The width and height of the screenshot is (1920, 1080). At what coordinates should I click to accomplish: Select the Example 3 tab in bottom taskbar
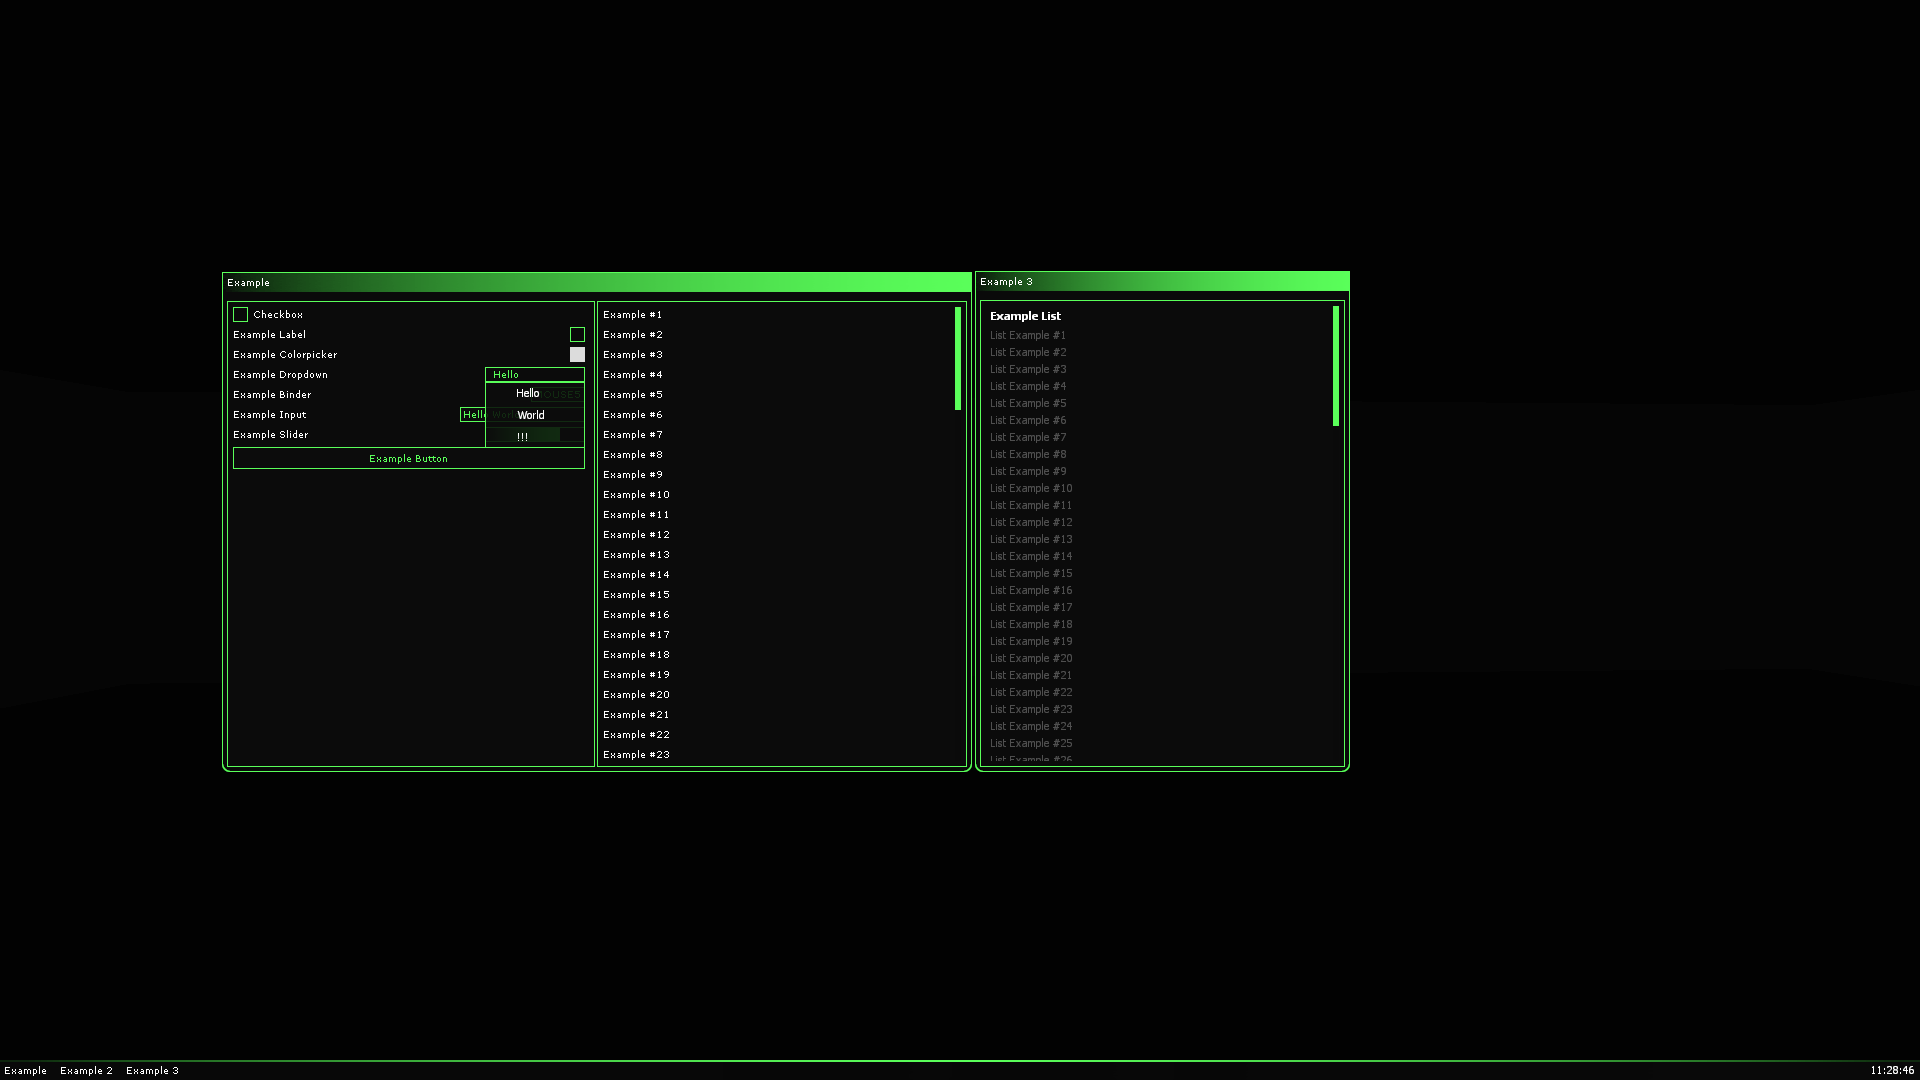(152, 1070)
